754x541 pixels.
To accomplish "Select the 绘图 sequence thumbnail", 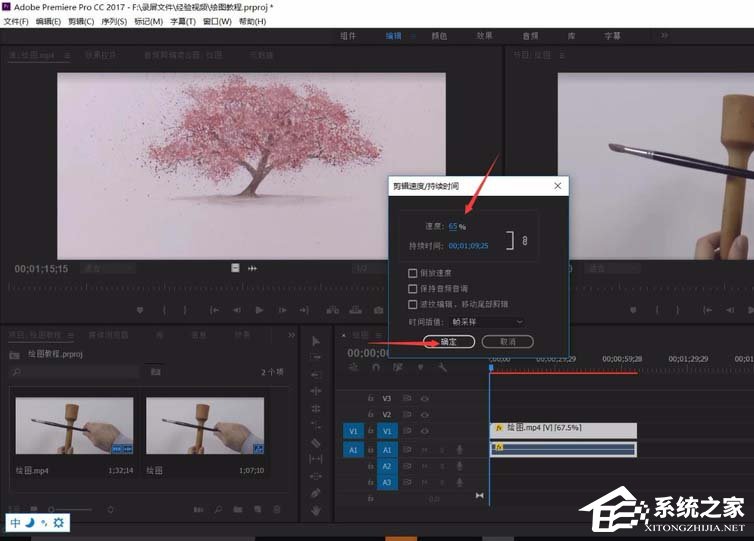I will tap(205, 426).
